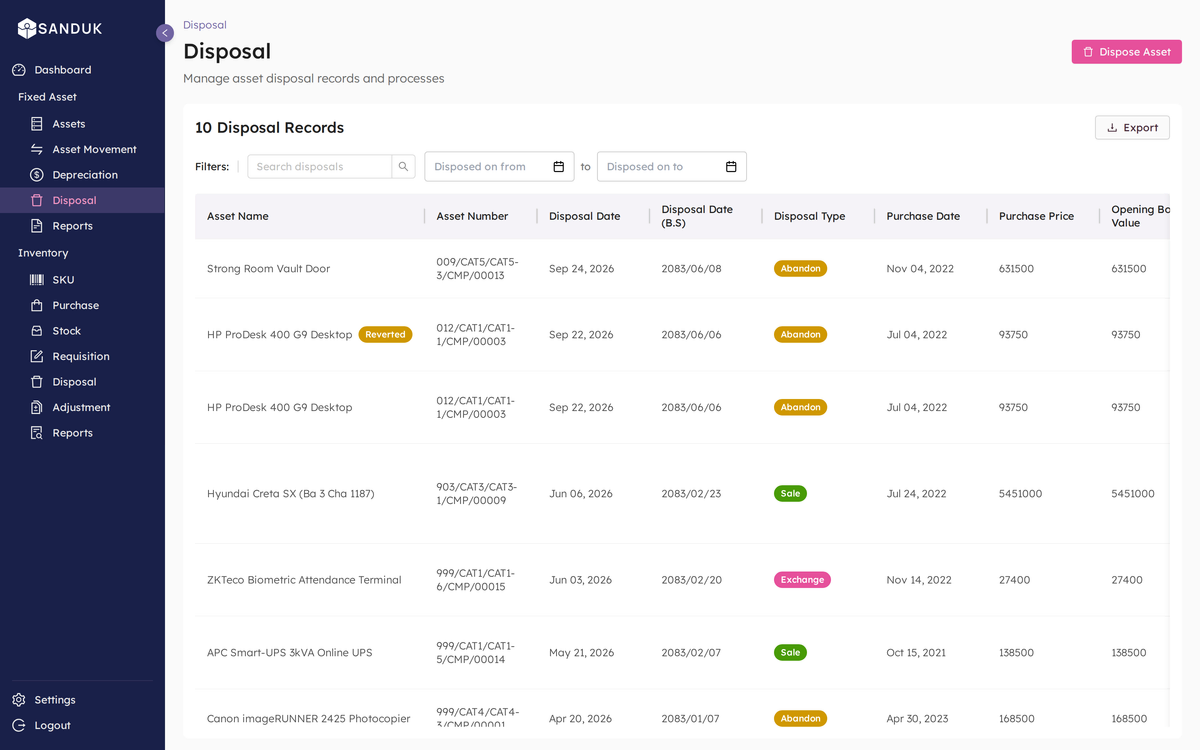Click purchase price 5451000 cell
Screen dimensions: 1200x750
coord(1020,494)
